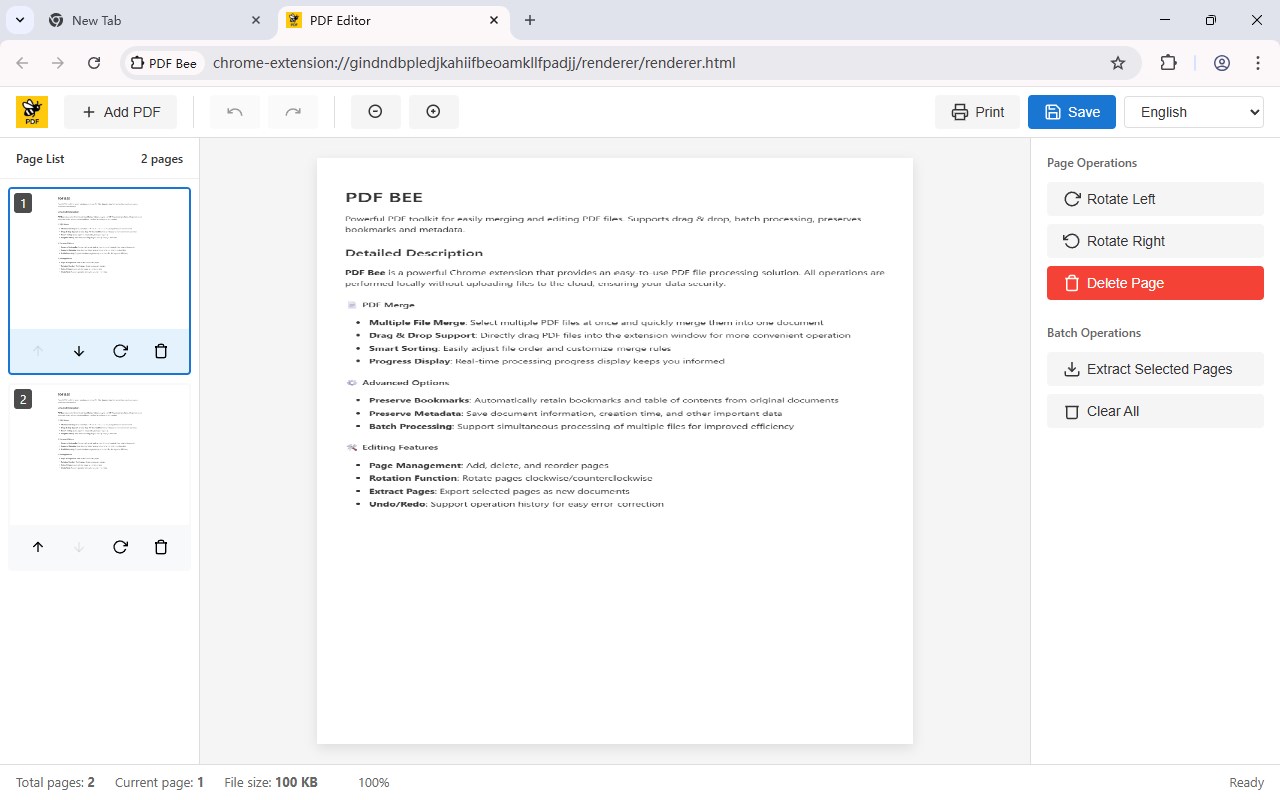Go back in browser history
Image resolution: width=1280 pixels, height=800 pixels.
click(x=22, y=63)
